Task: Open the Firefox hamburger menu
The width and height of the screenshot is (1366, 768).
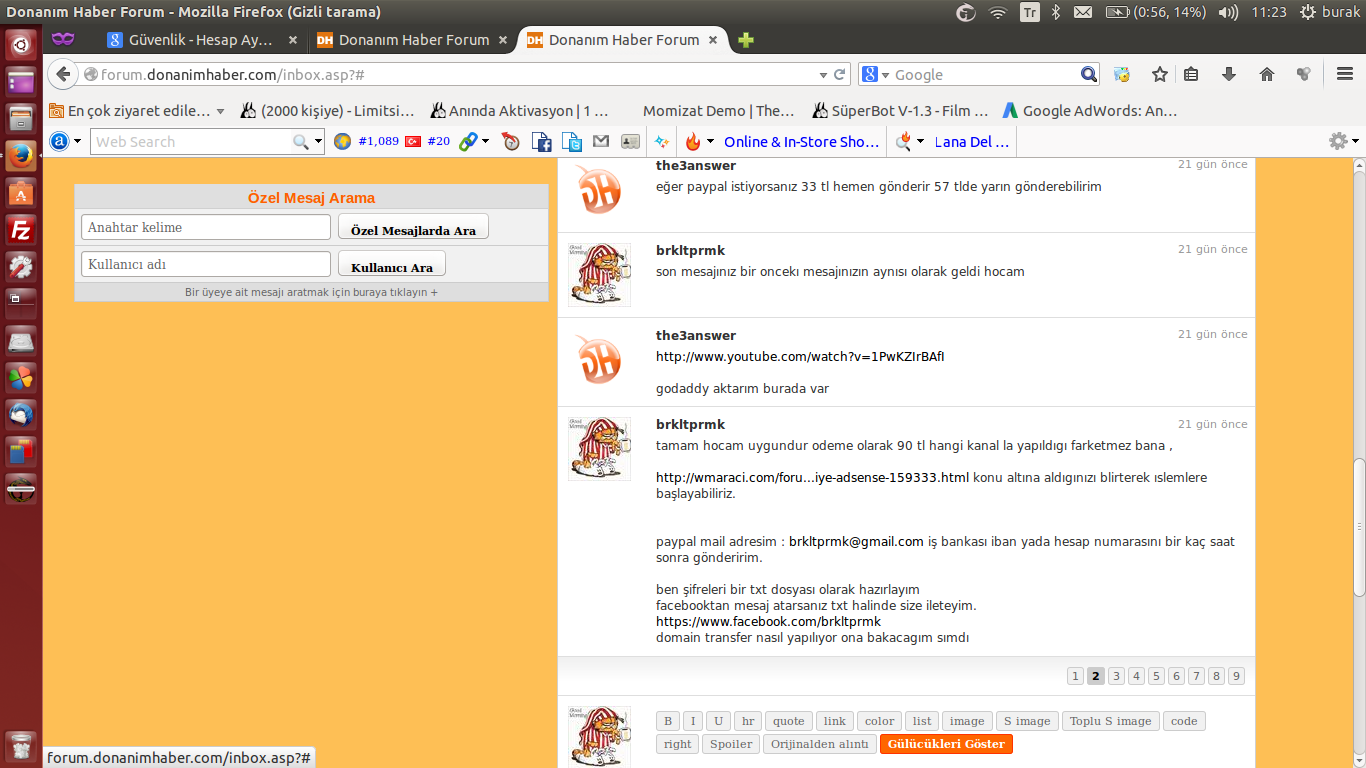Action: point(1344,74)
